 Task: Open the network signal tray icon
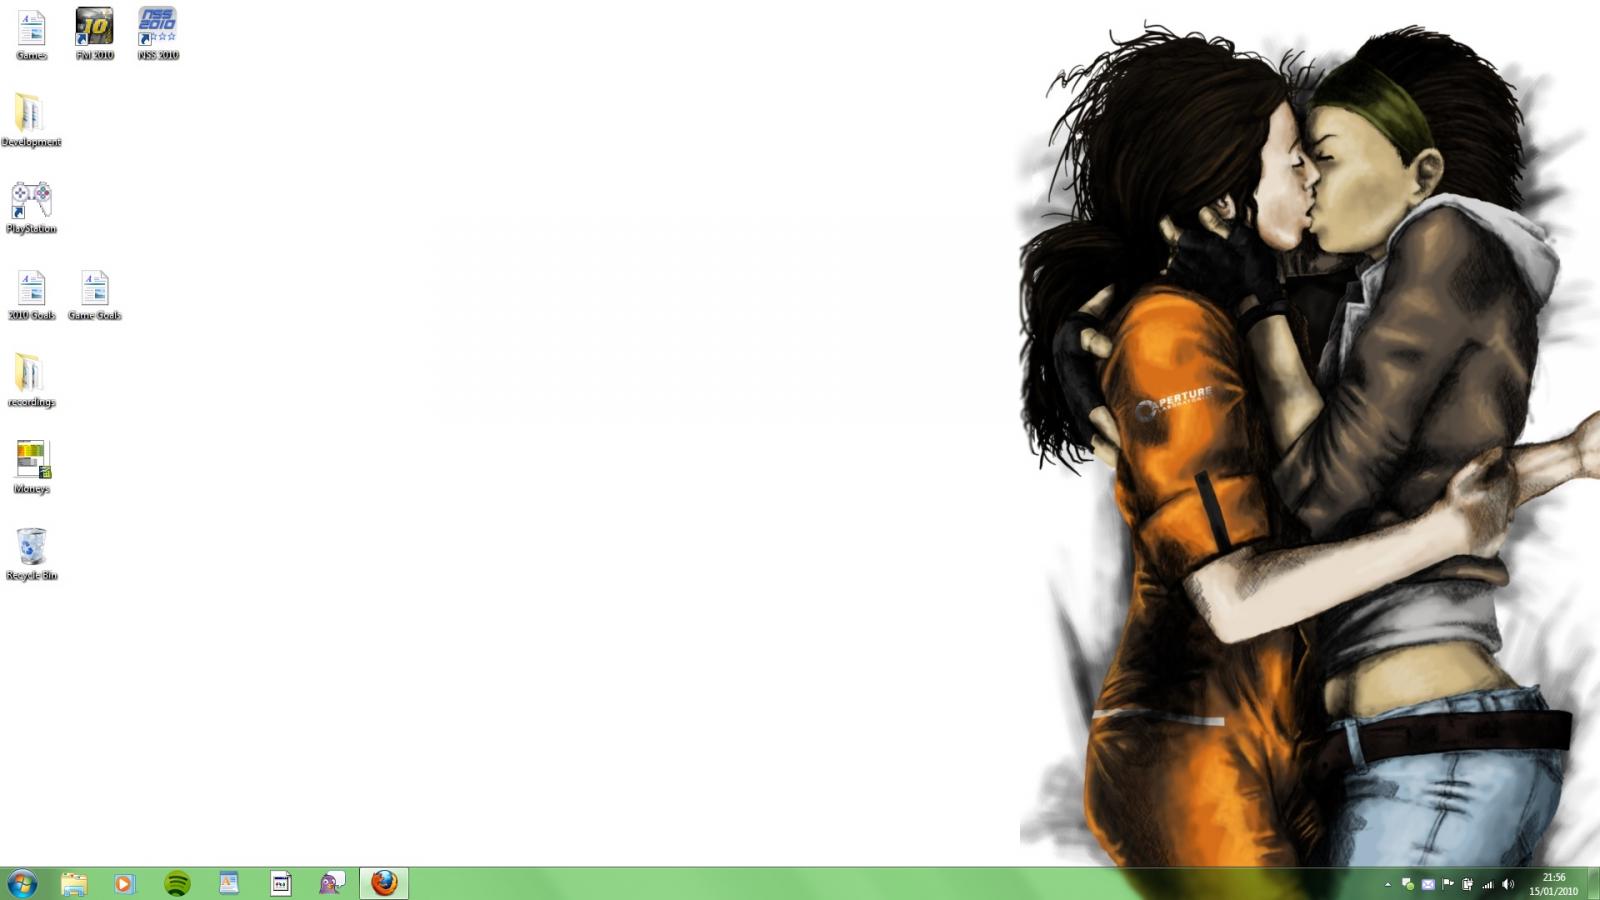(x=1488, y=884)
